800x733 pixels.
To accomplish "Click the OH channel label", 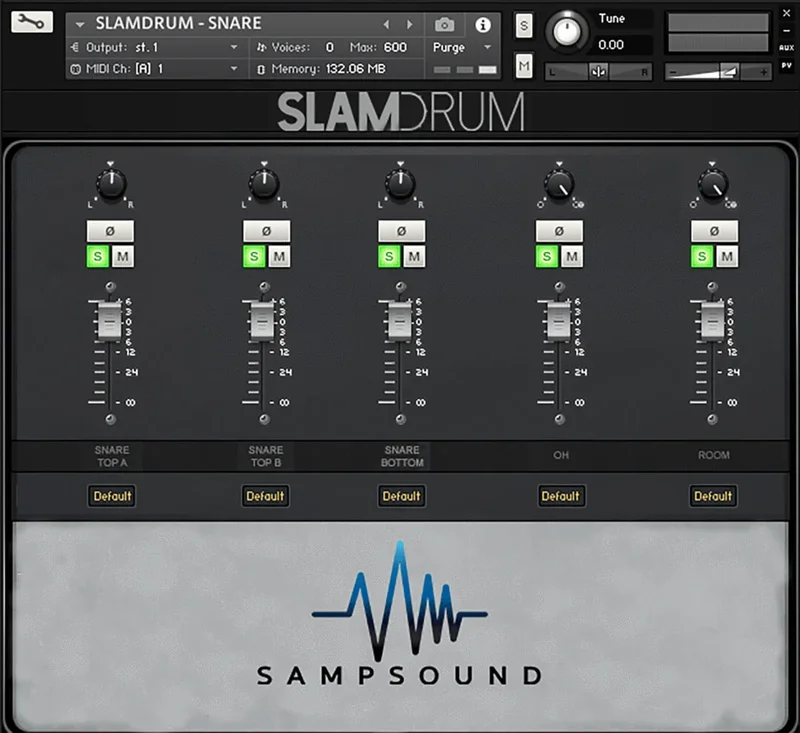I will [x=561, y=455].
